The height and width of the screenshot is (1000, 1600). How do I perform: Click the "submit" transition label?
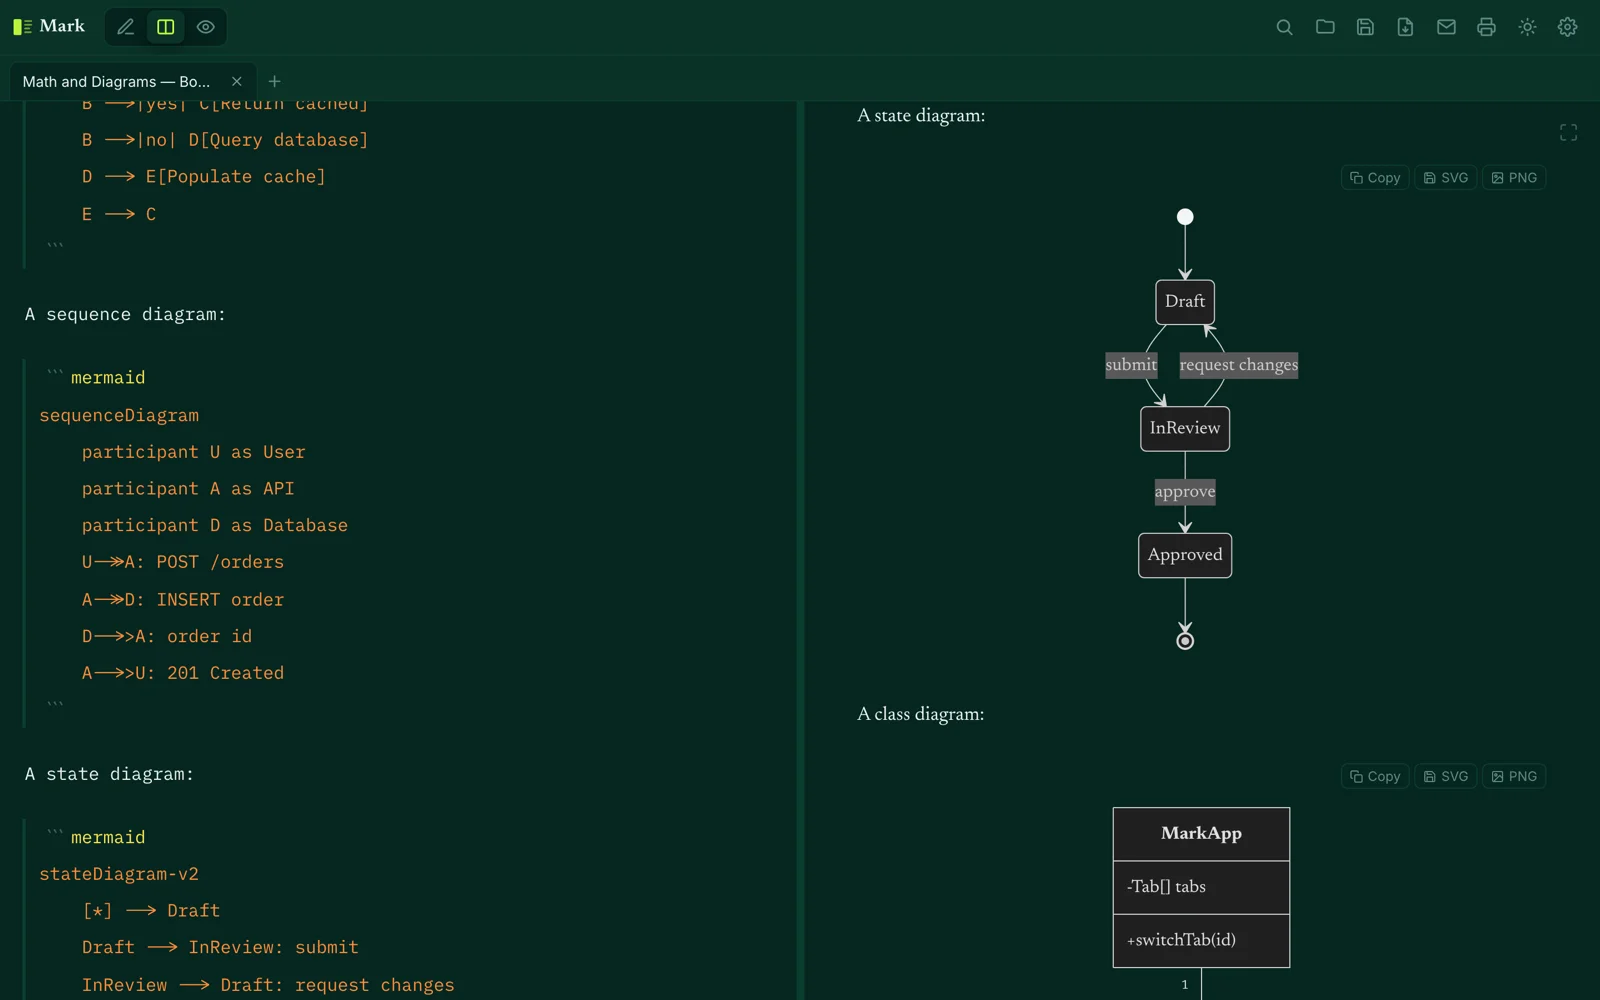point(1131,365)
